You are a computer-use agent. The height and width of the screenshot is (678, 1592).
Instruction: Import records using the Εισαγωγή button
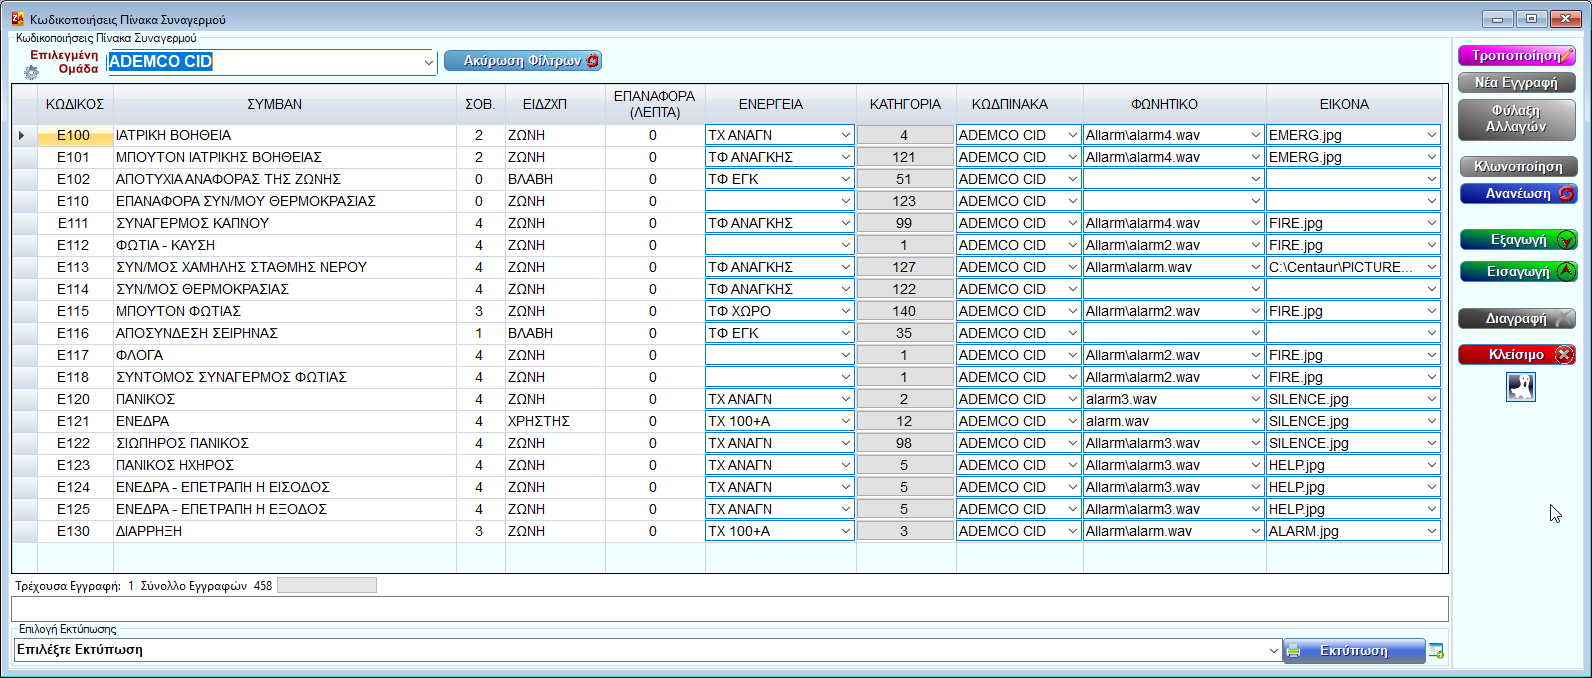coord(1517,272)
